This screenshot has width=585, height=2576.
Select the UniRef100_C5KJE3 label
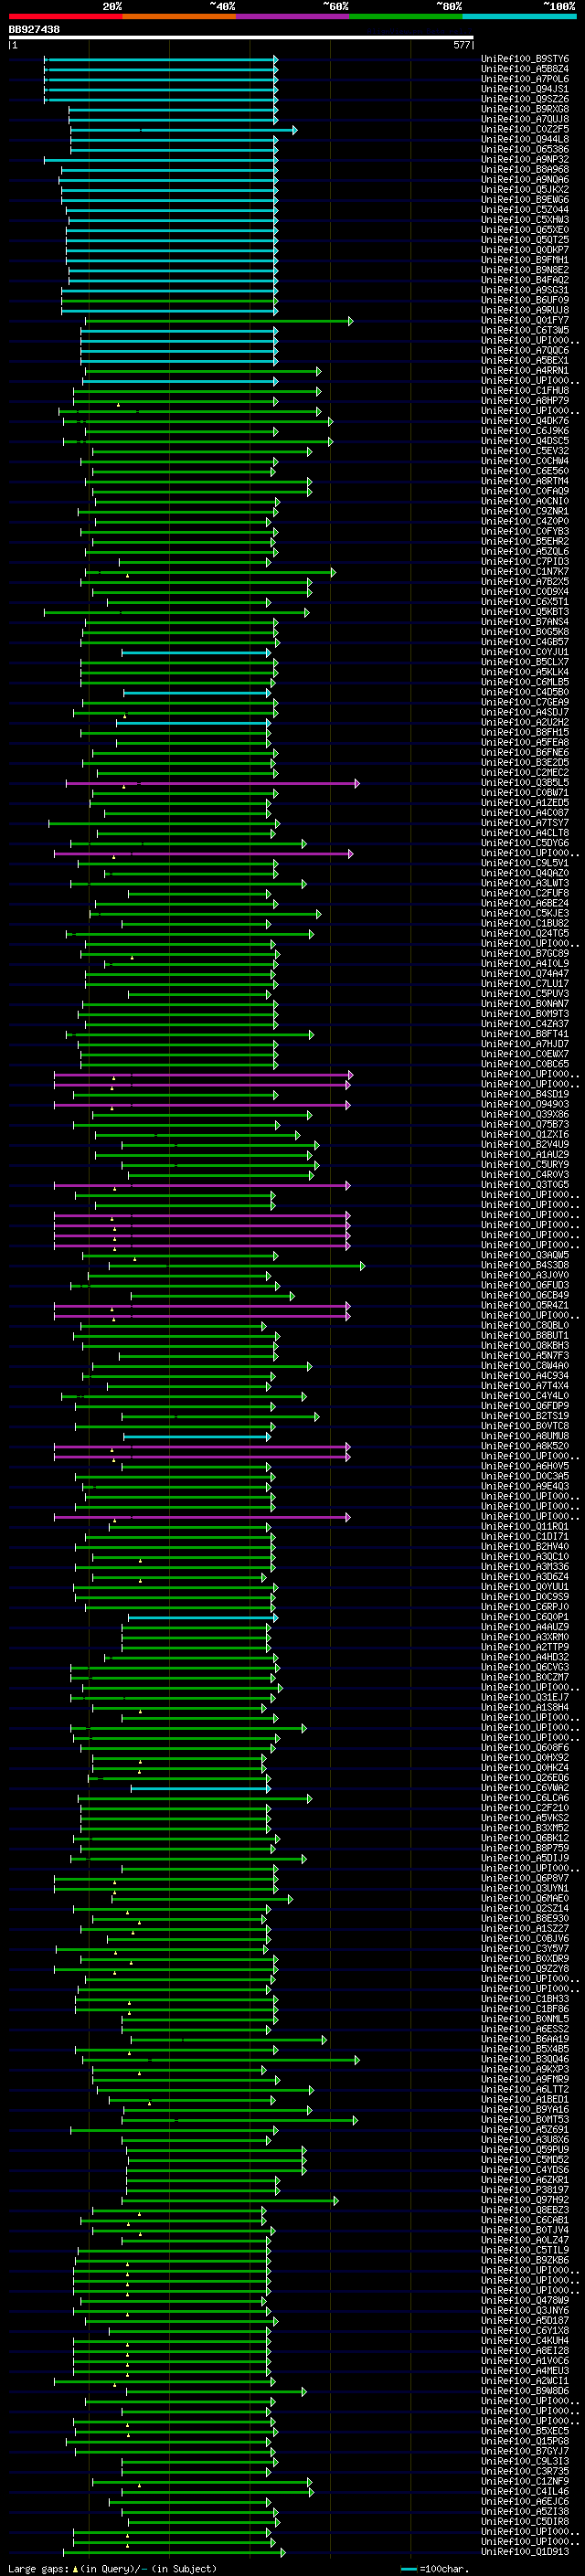pos(524,913)
